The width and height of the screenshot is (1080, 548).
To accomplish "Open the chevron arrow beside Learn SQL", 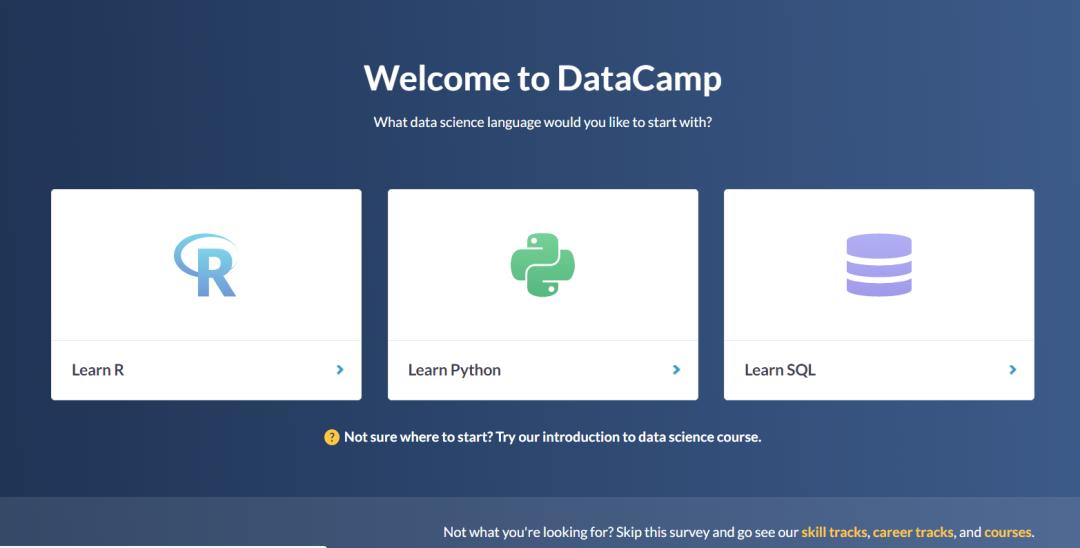I will [x=1012, y=370].
